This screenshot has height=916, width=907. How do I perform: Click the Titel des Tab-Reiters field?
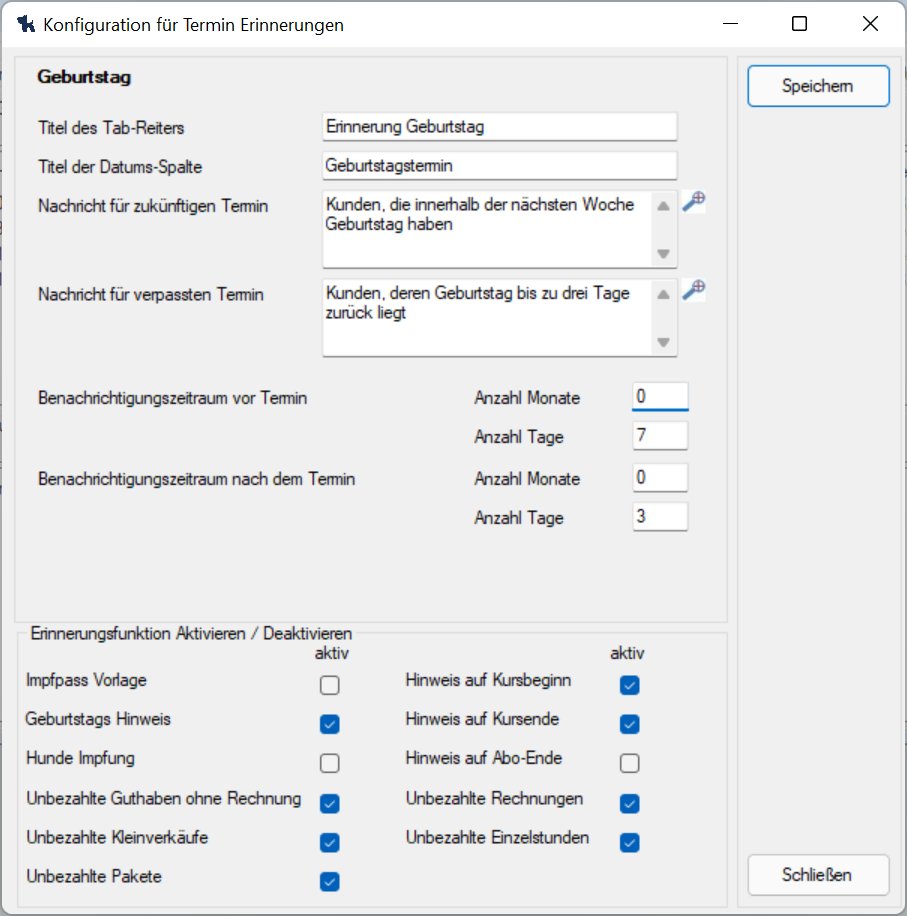tap(500, 127)
